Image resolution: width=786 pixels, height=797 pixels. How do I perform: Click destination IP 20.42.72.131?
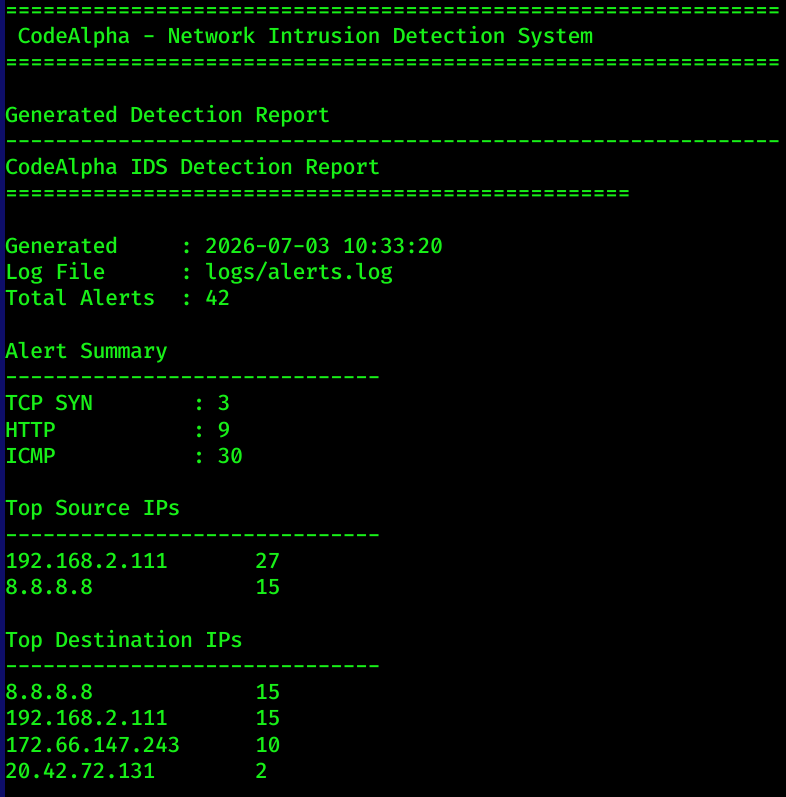click(80, 772)
